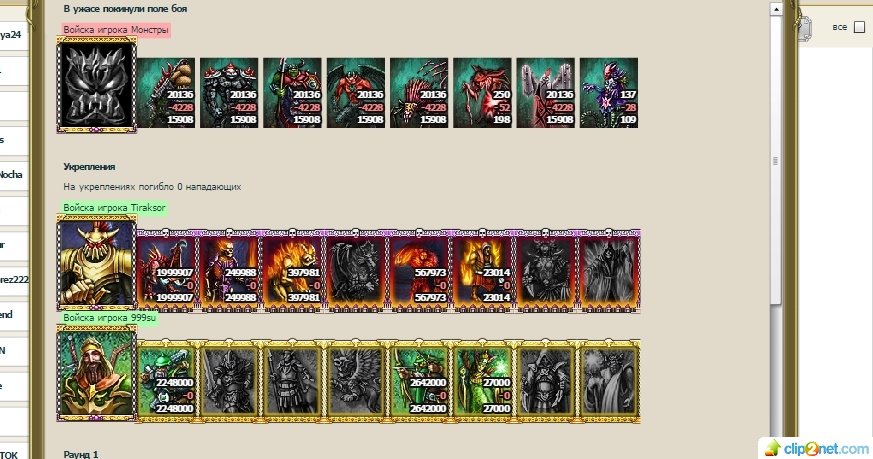Open the clip2net.com logo link
This screenshot has height=459, width=873.
816,448
